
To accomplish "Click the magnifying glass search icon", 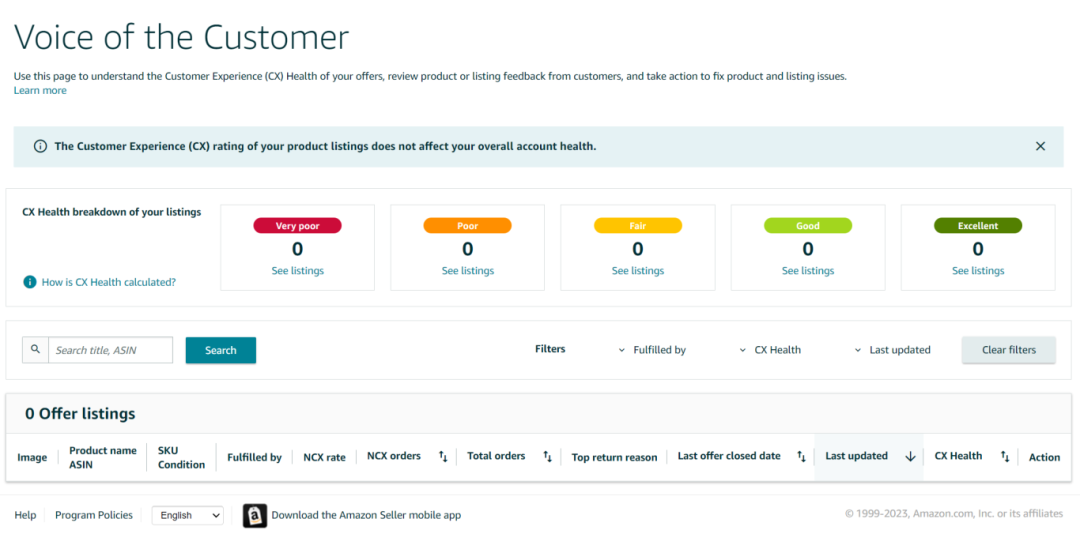I will point(35,350).
